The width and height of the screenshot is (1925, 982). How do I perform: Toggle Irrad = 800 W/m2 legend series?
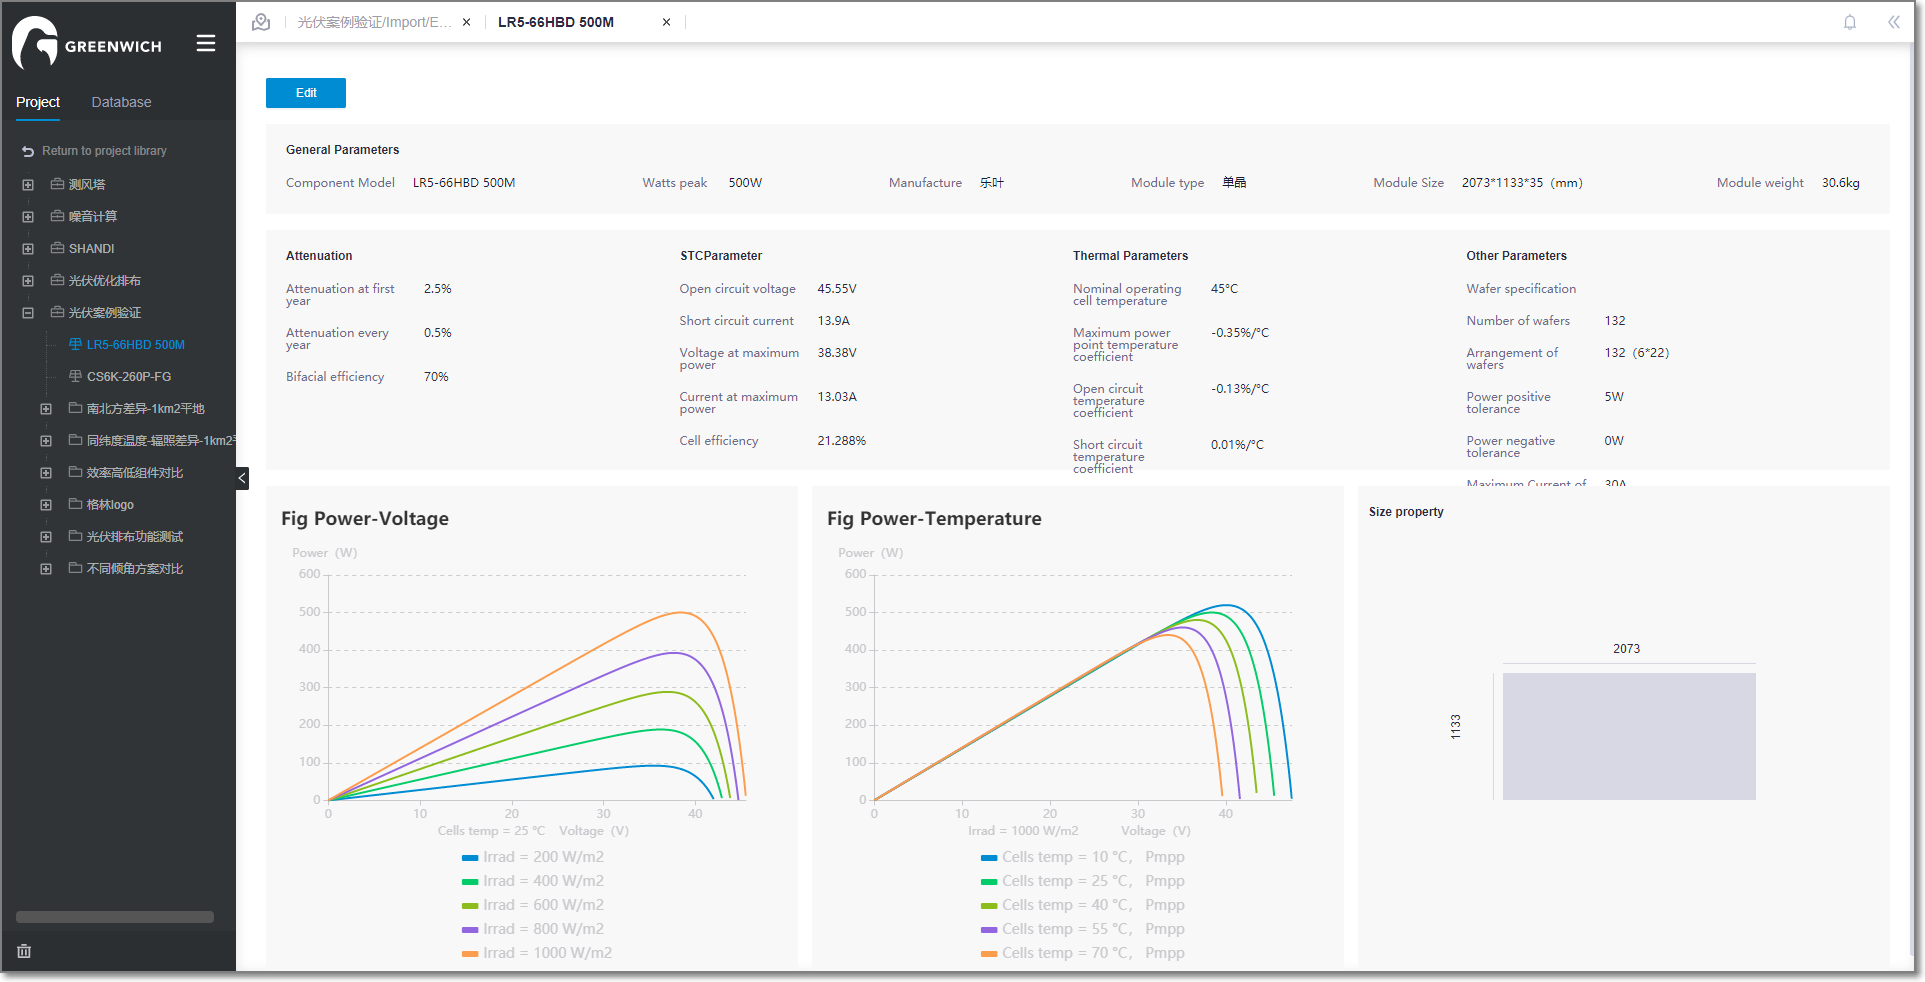[x=533, y=929]
